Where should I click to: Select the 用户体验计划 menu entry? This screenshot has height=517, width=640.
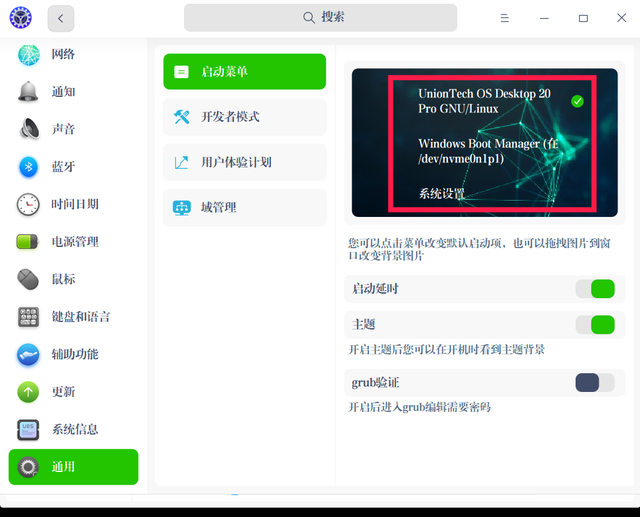click(x=244, y=162)
